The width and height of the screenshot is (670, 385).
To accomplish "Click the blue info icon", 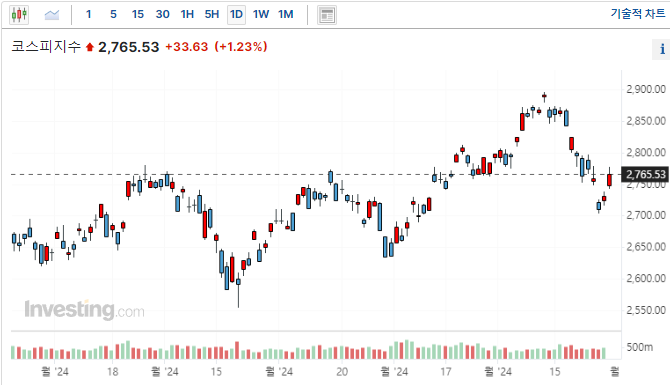I will (x=662, y=49).
